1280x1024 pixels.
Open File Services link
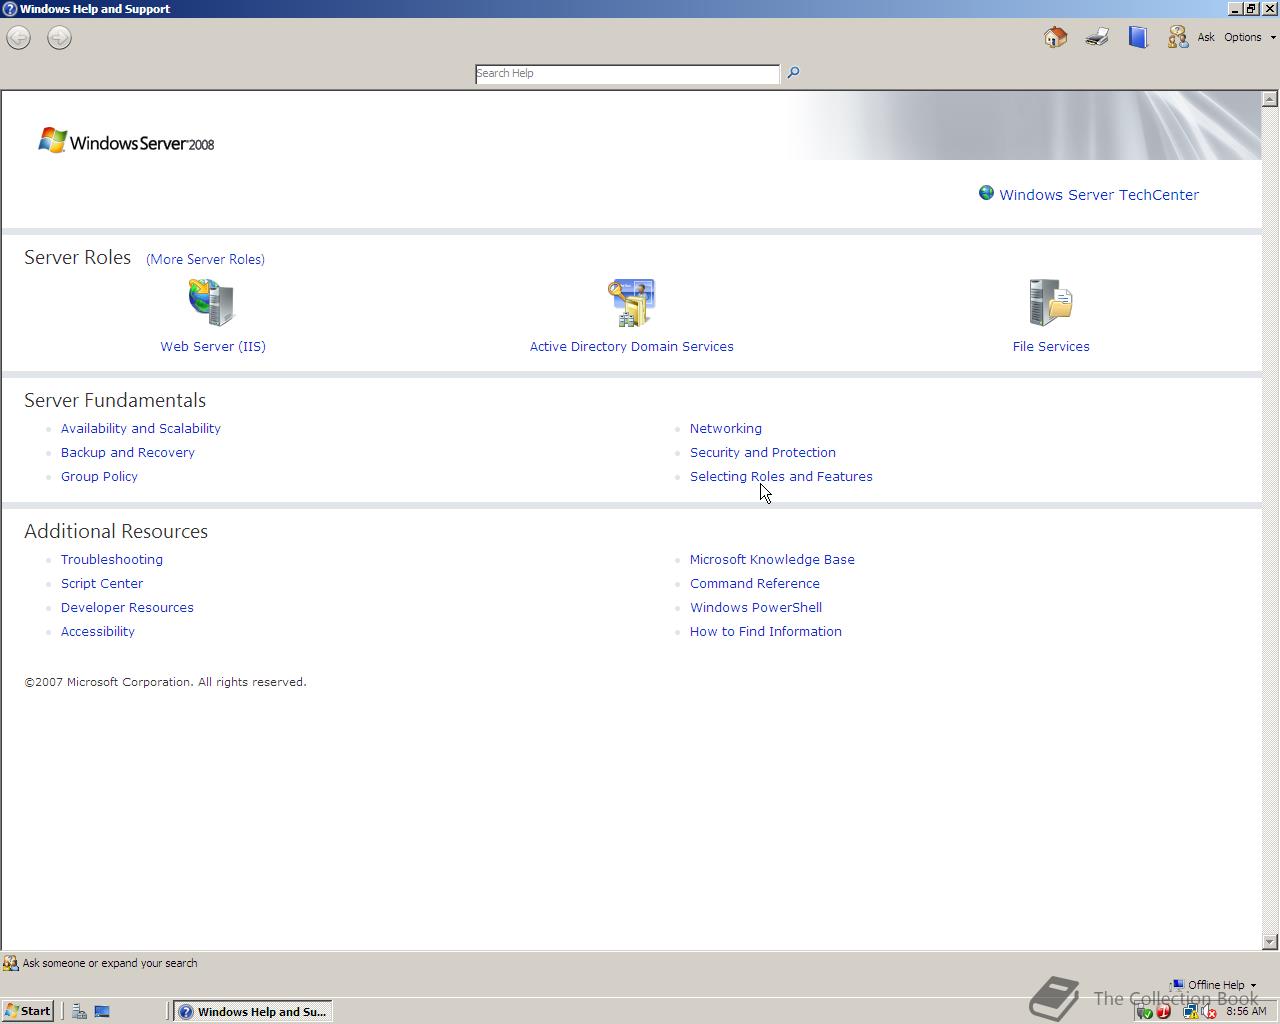point(1051,346)
